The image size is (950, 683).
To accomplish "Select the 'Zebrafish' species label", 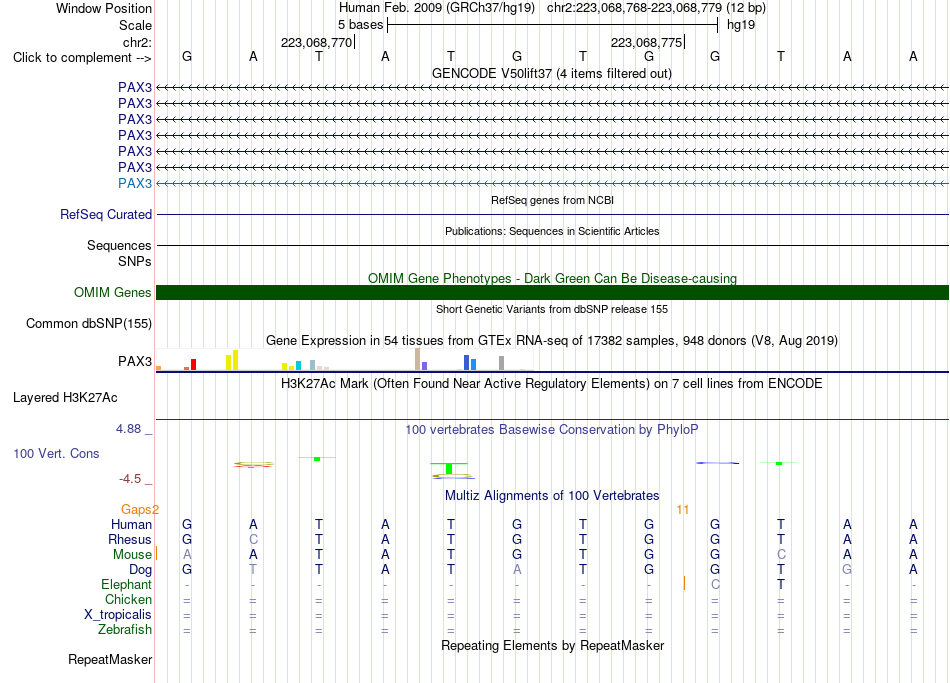I will pos(125,629).
